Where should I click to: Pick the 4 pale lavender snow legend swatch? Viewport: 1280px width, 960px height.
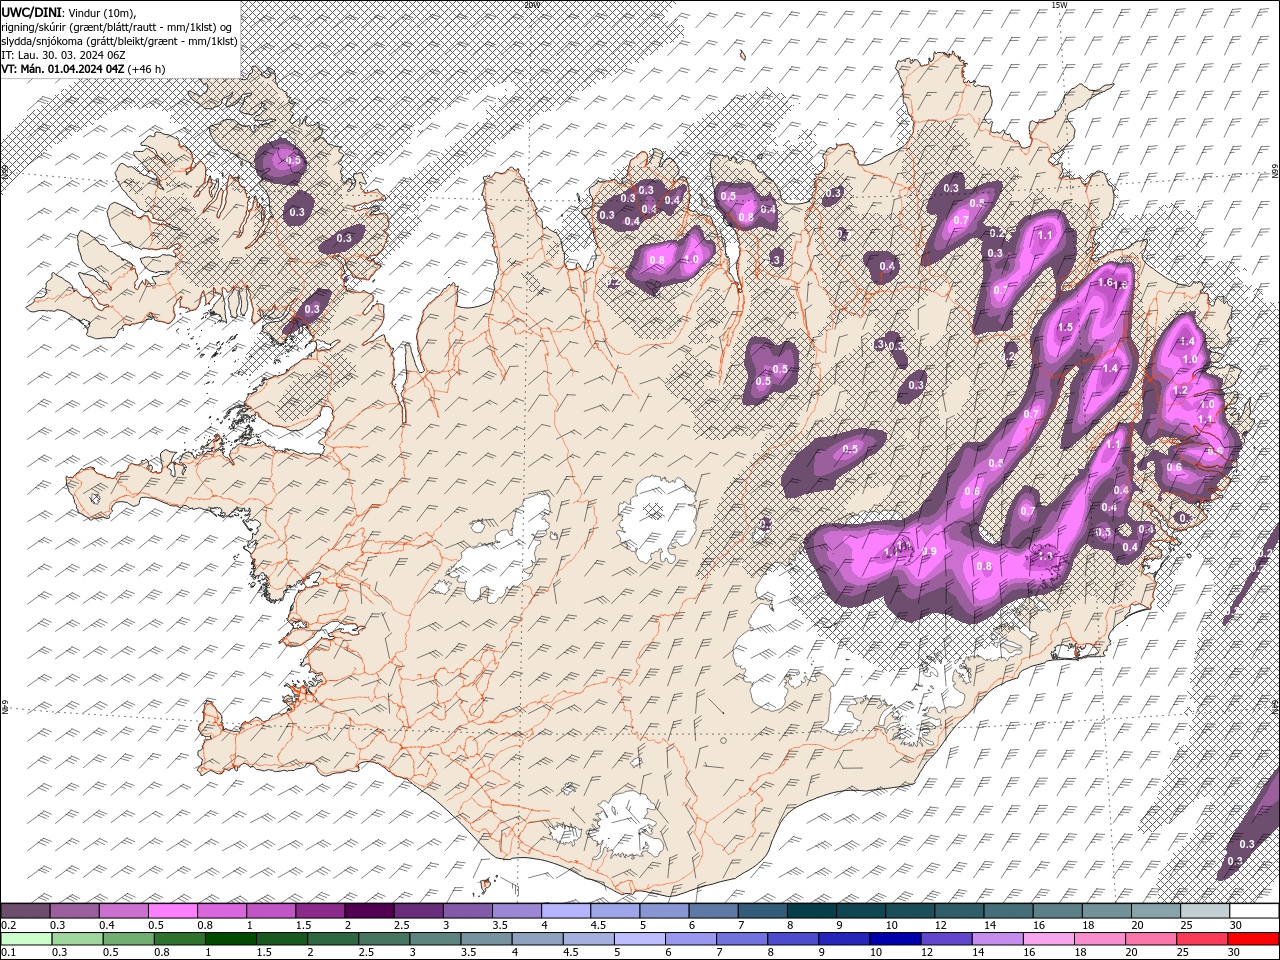[565, 911]
